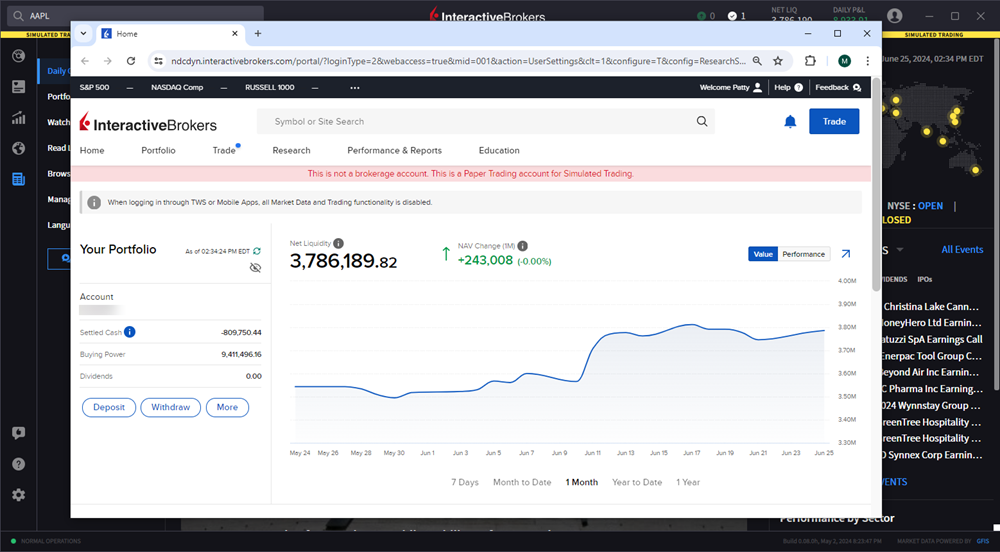
Task: Toggle hide portfolio values eye icon
Action: coord(255,268)
